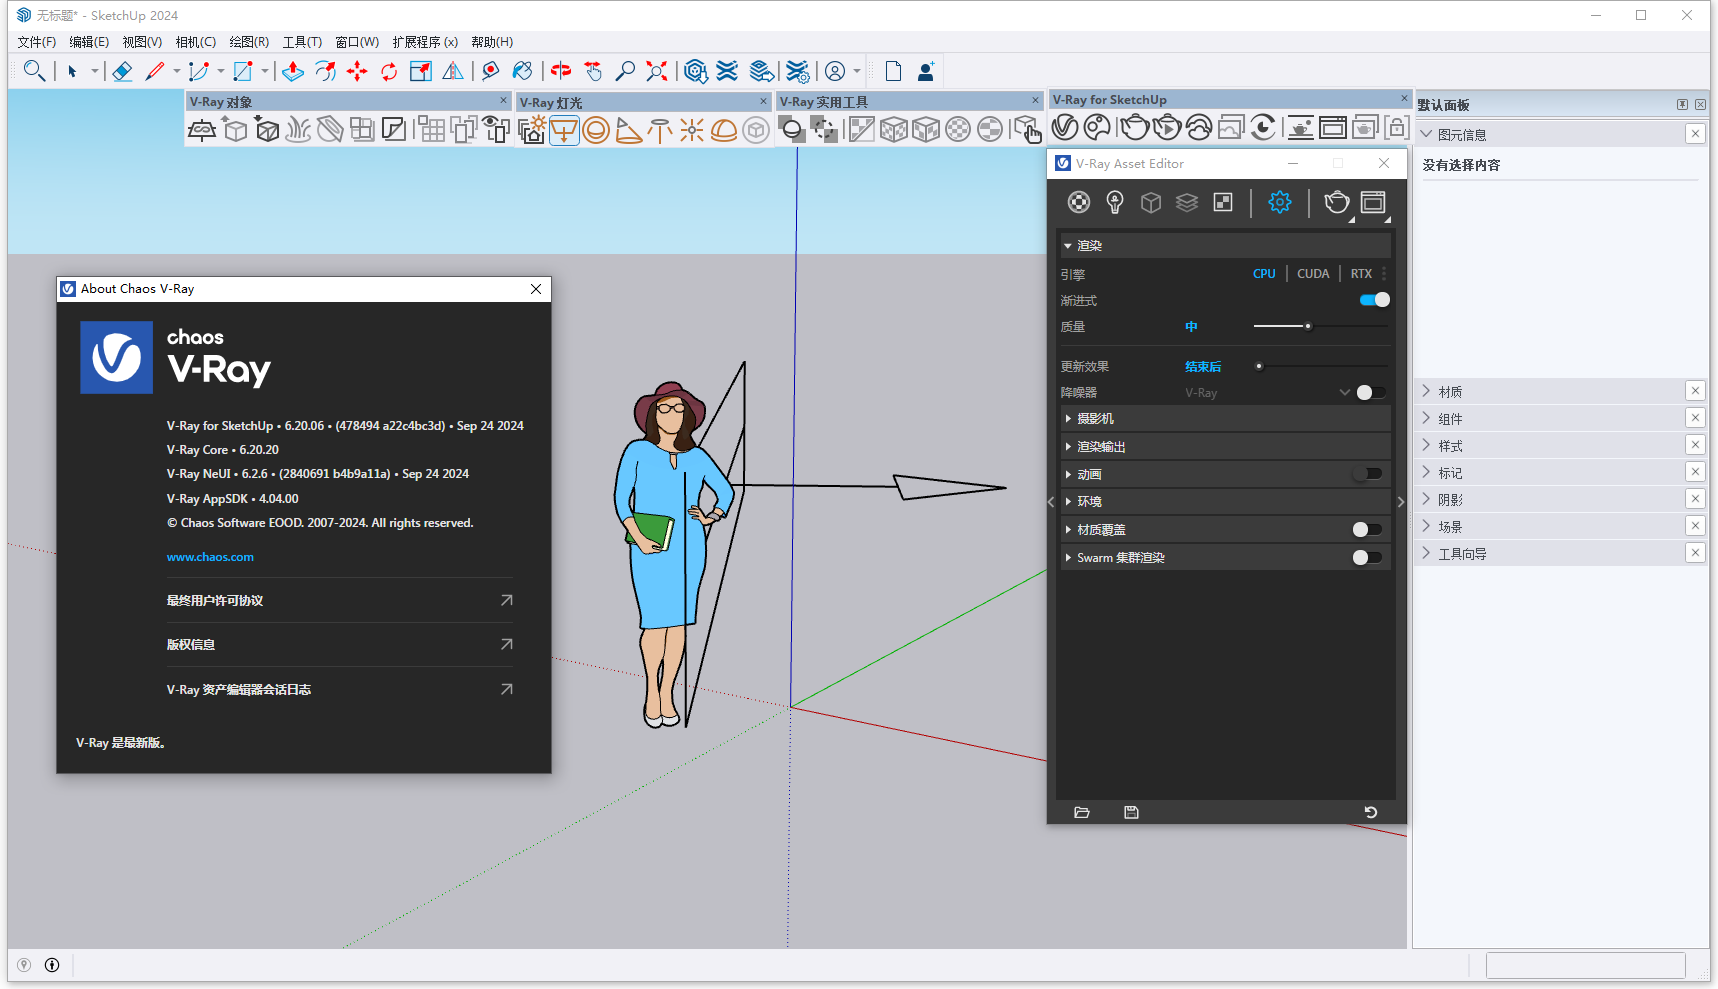This screenshot has width=1718, height=989.
Task: Open Geometry tab in Asset Editor
Action: pos(1151,202)
